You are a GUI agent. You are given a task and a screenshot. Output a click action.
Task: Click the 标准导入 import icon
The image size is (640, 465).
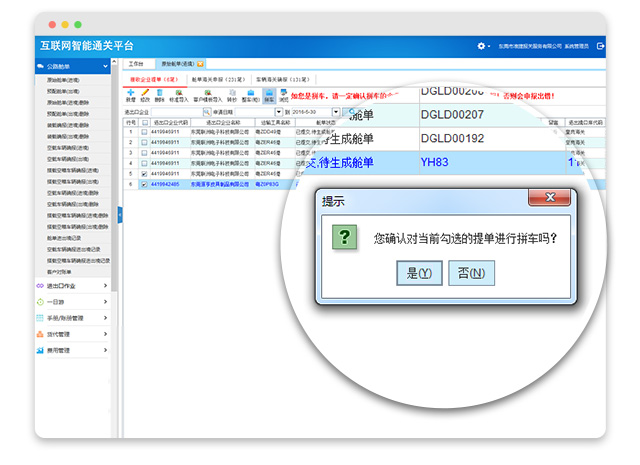(x=178, y=93)
